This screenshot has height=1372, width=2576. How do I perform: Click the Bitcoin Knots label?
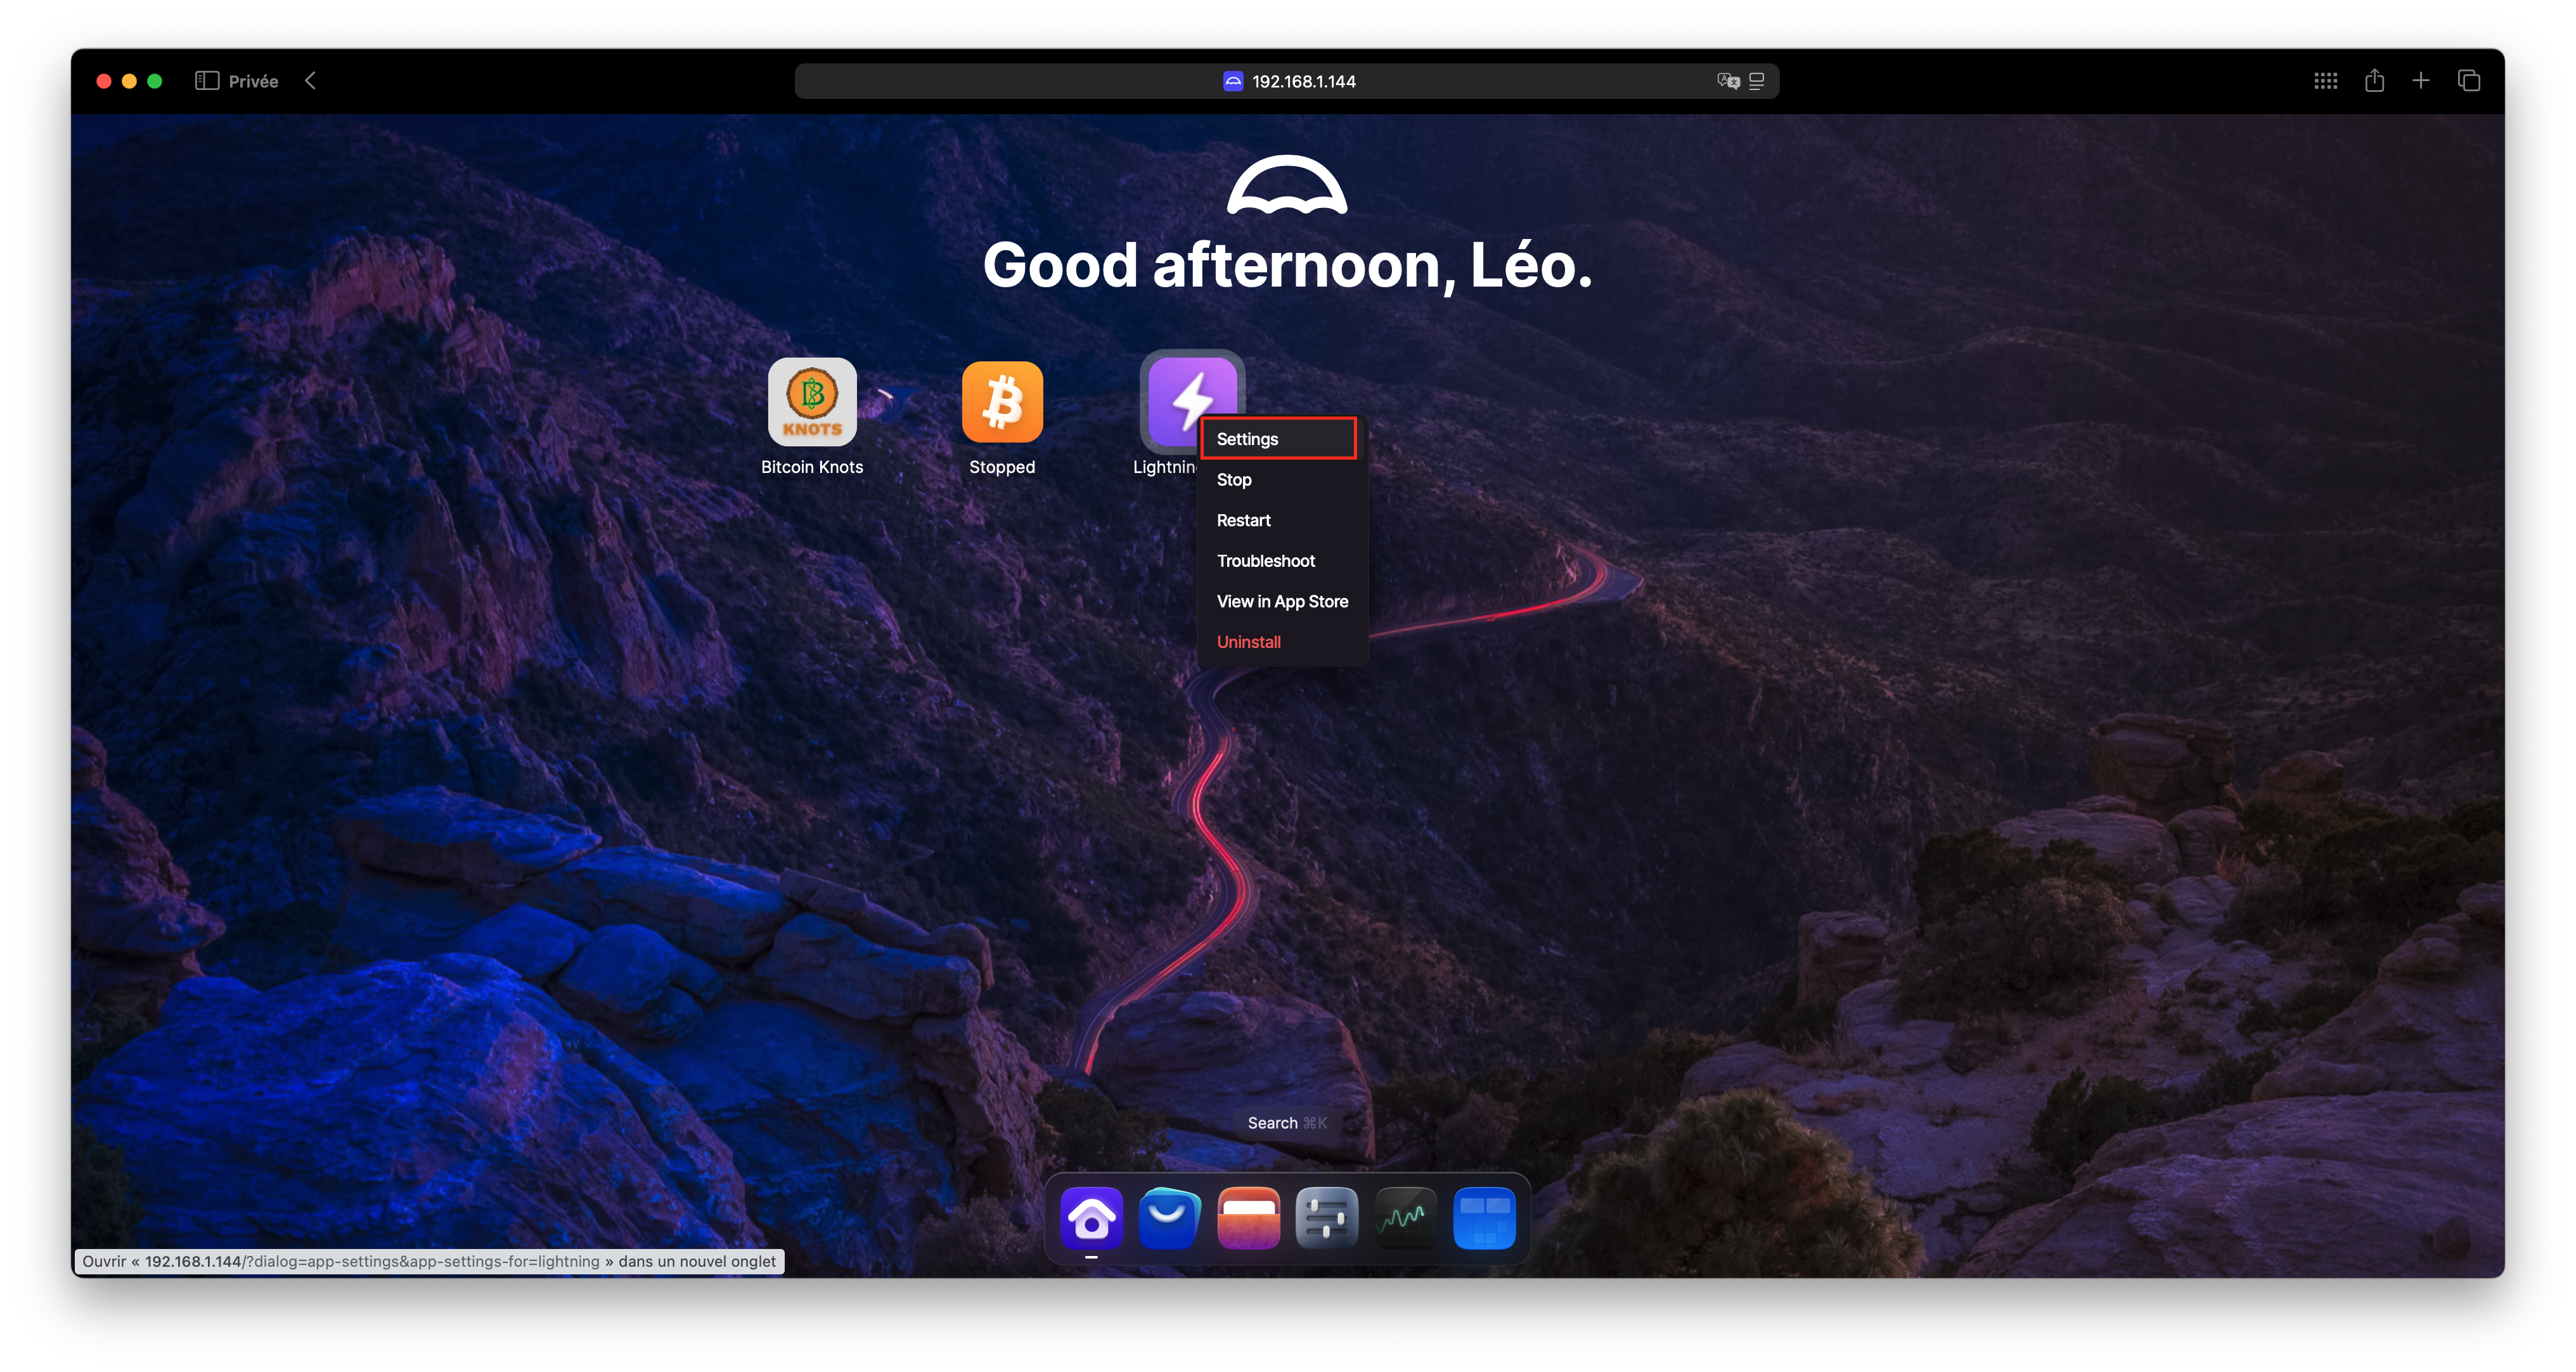tap(812, 467)
